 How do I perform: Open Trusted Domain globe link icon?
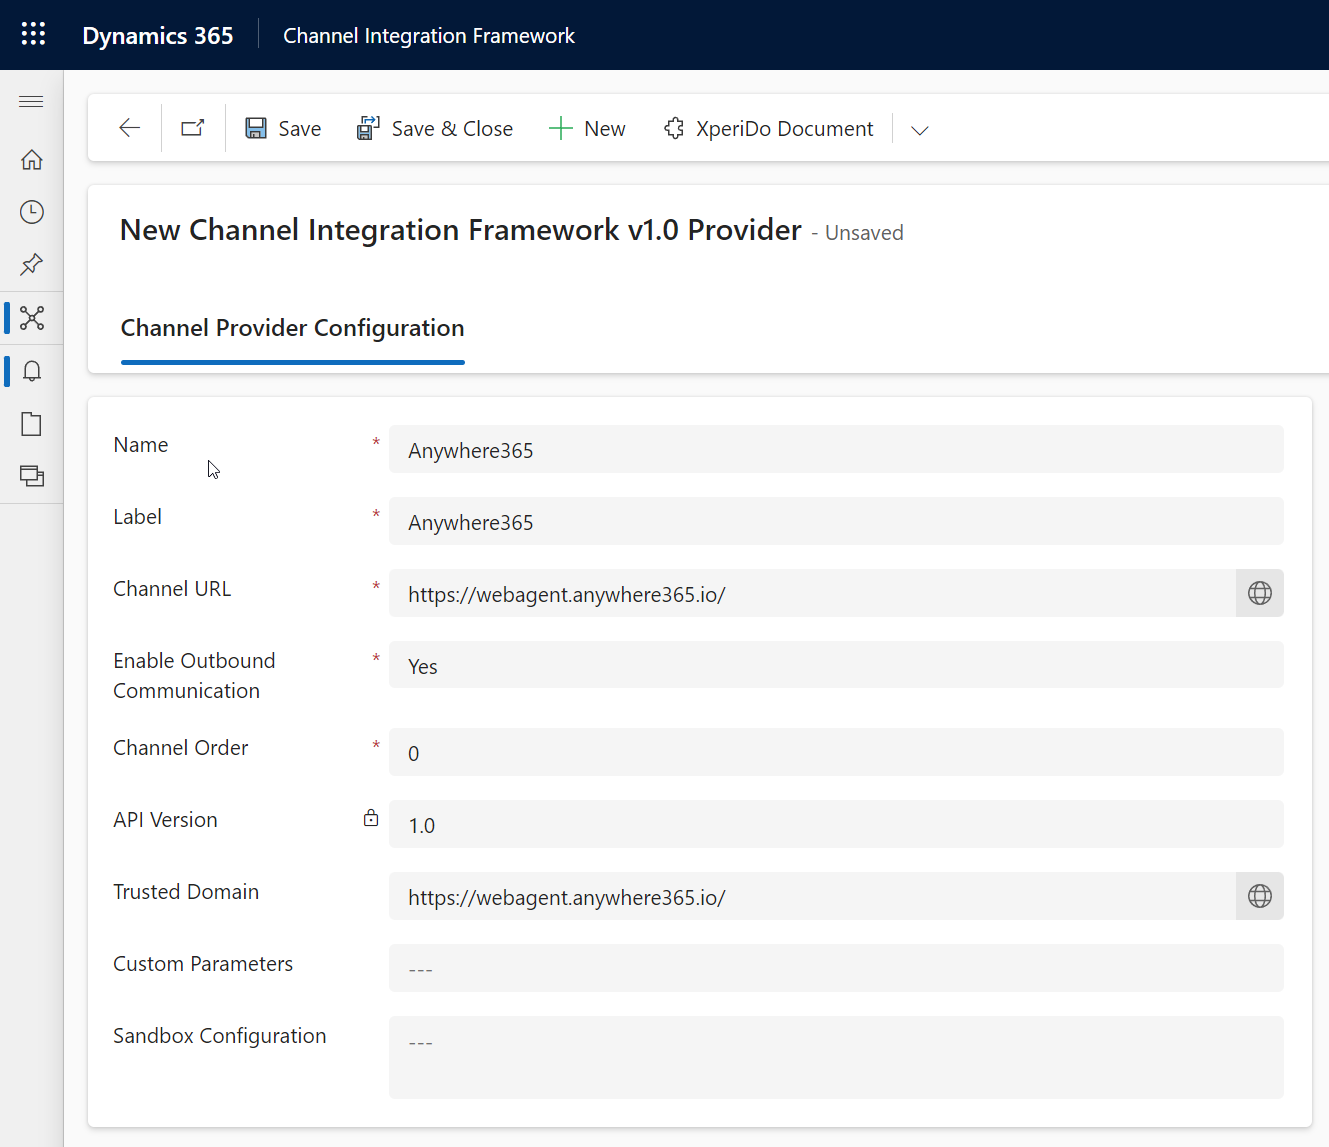coord(1260,896)
